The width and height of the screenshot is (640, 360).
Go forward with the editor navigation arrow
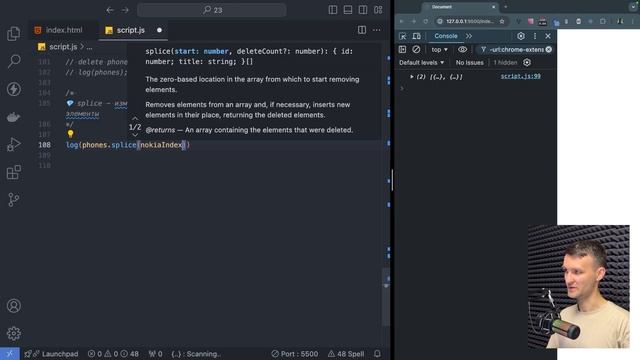[125, 10]
